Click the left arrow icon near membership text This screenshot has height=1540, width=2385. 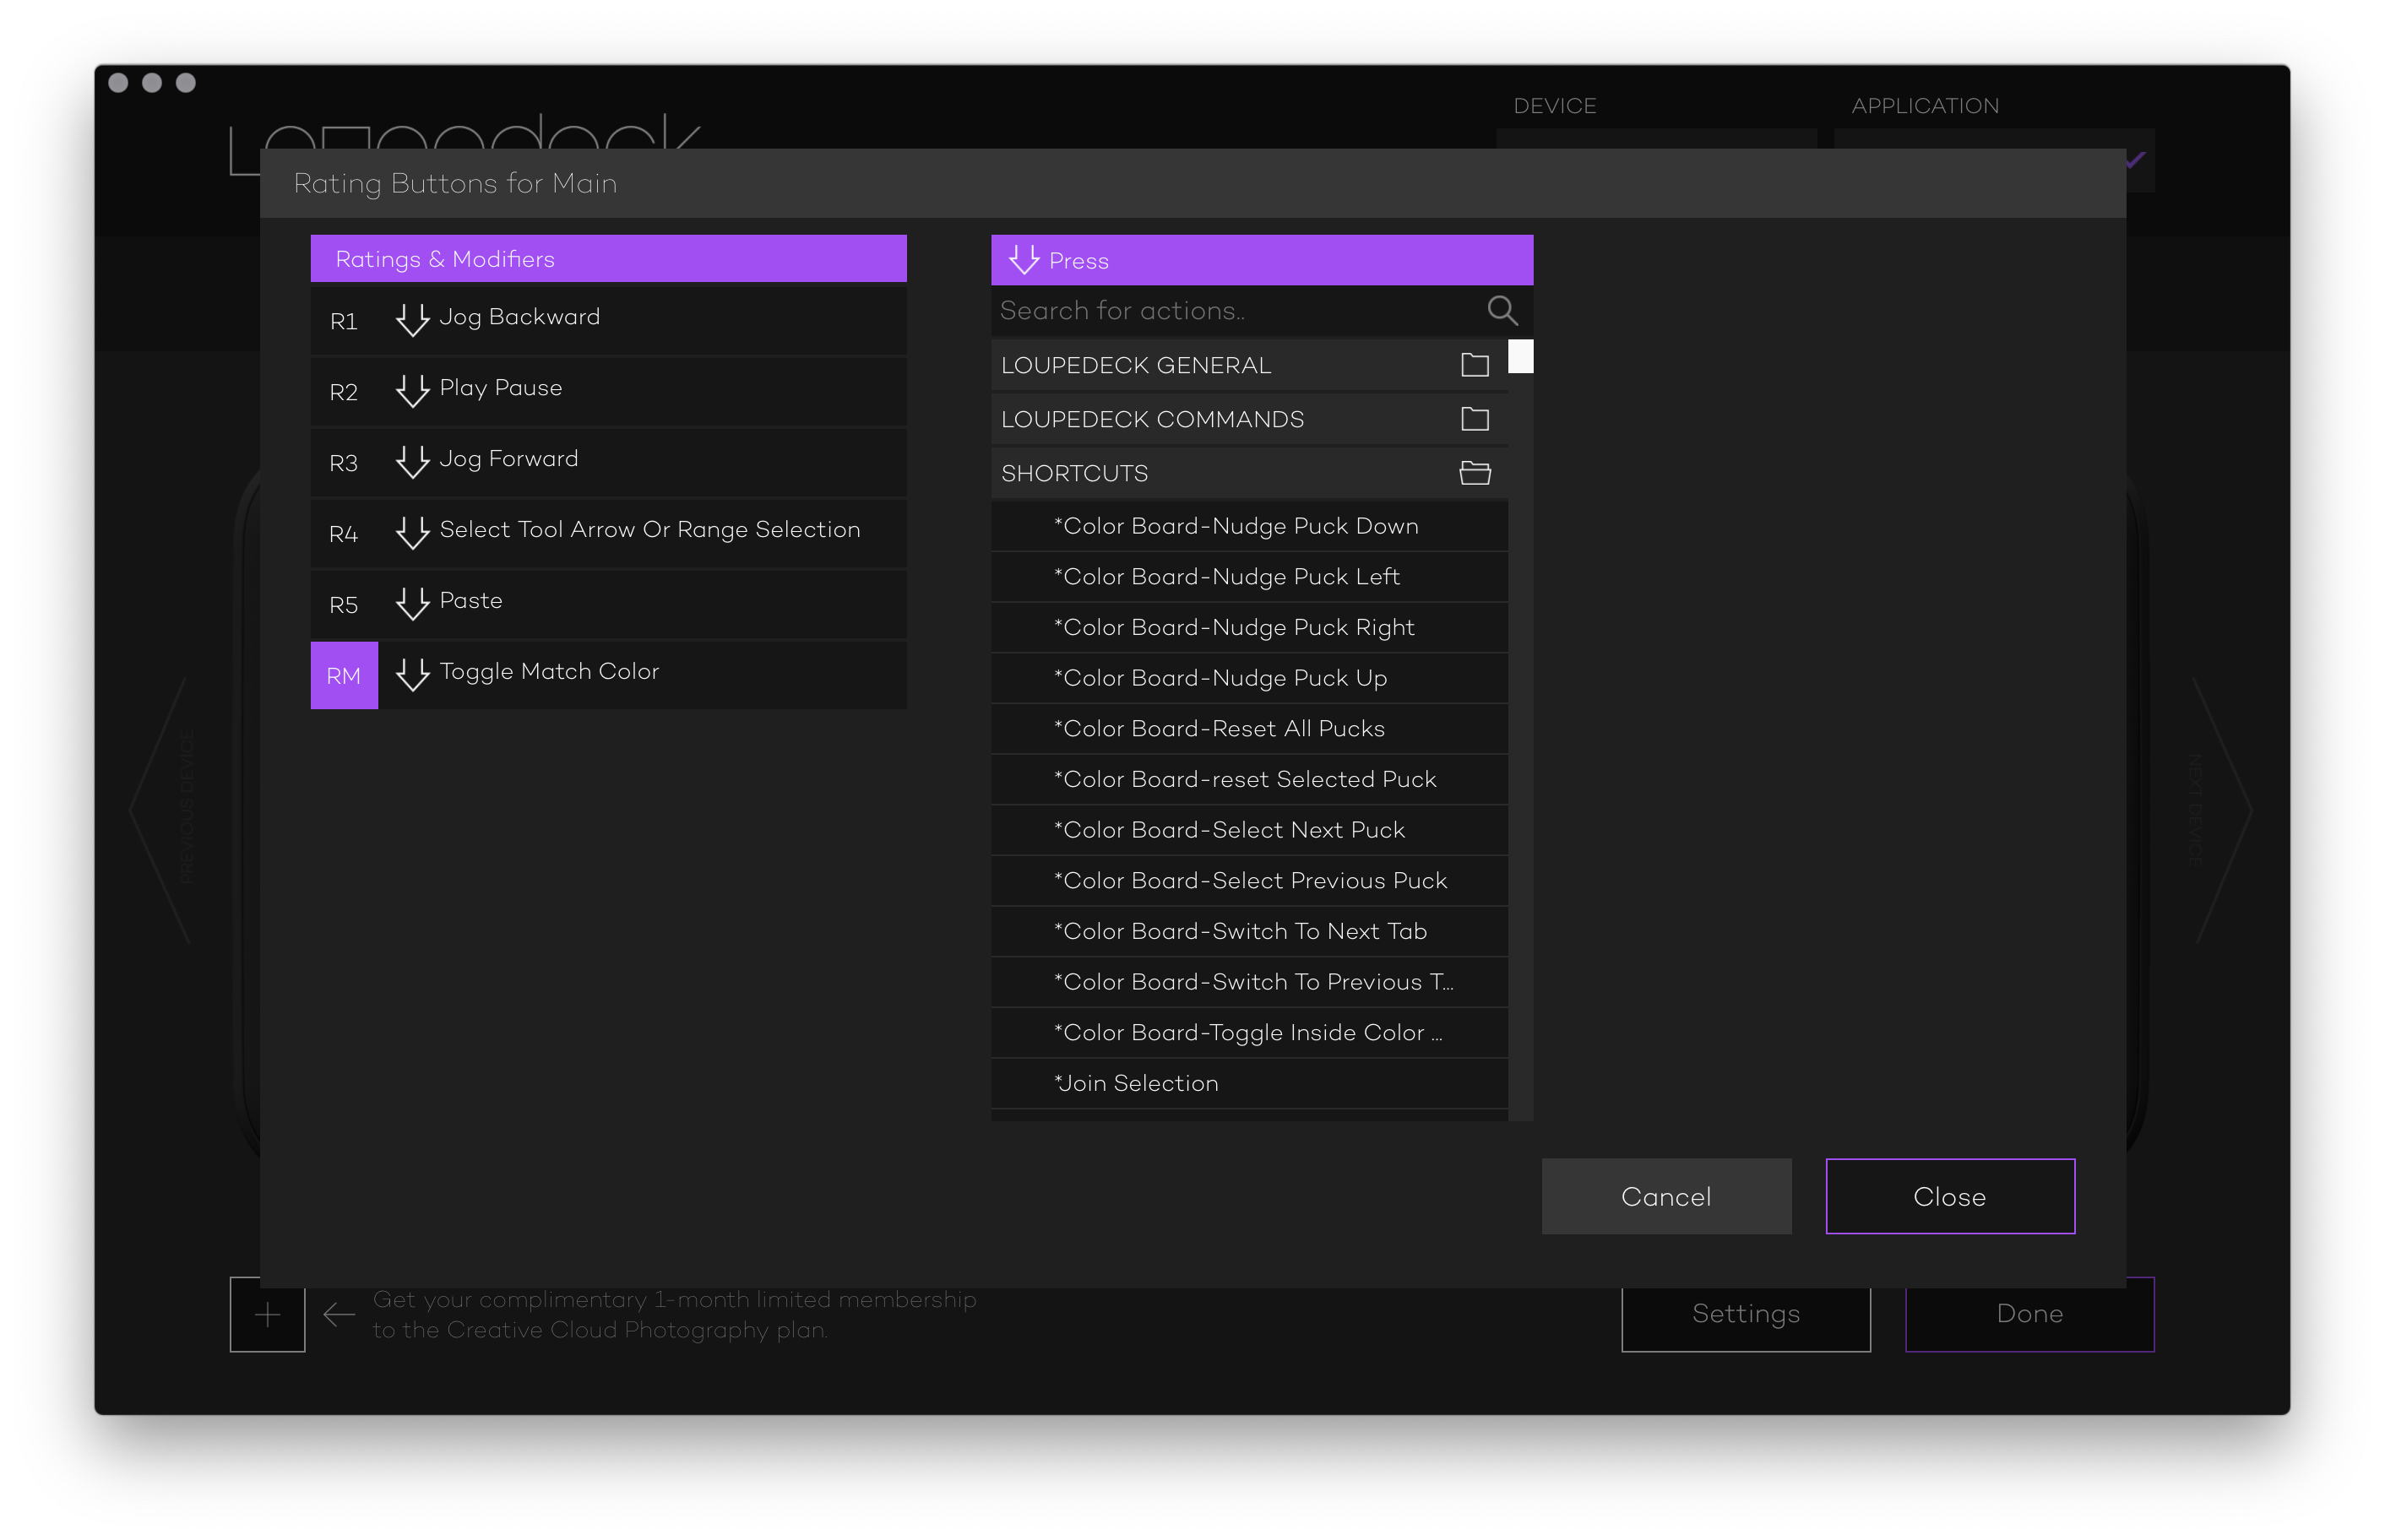pos(339,1314)
